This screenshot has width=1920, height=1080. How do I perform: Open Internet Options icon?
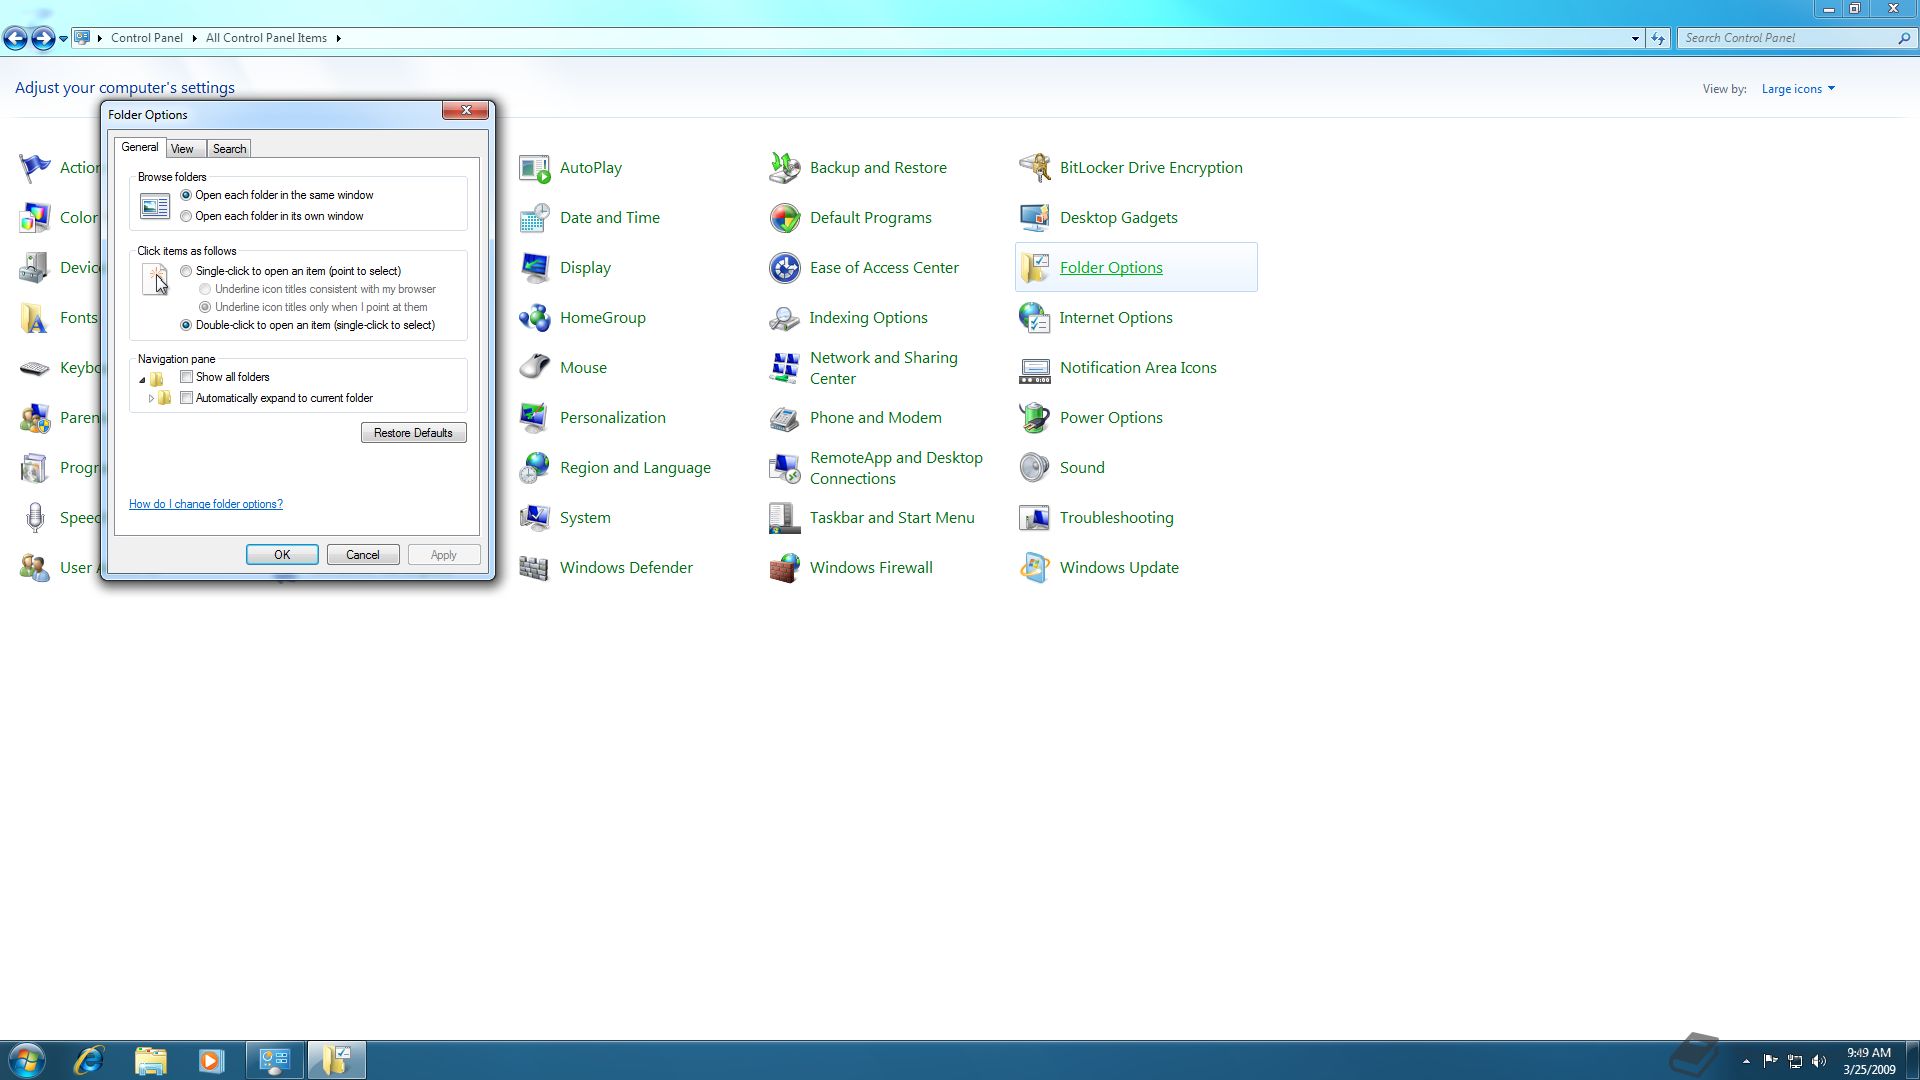pyautogui.click(x=1035, y=318)
